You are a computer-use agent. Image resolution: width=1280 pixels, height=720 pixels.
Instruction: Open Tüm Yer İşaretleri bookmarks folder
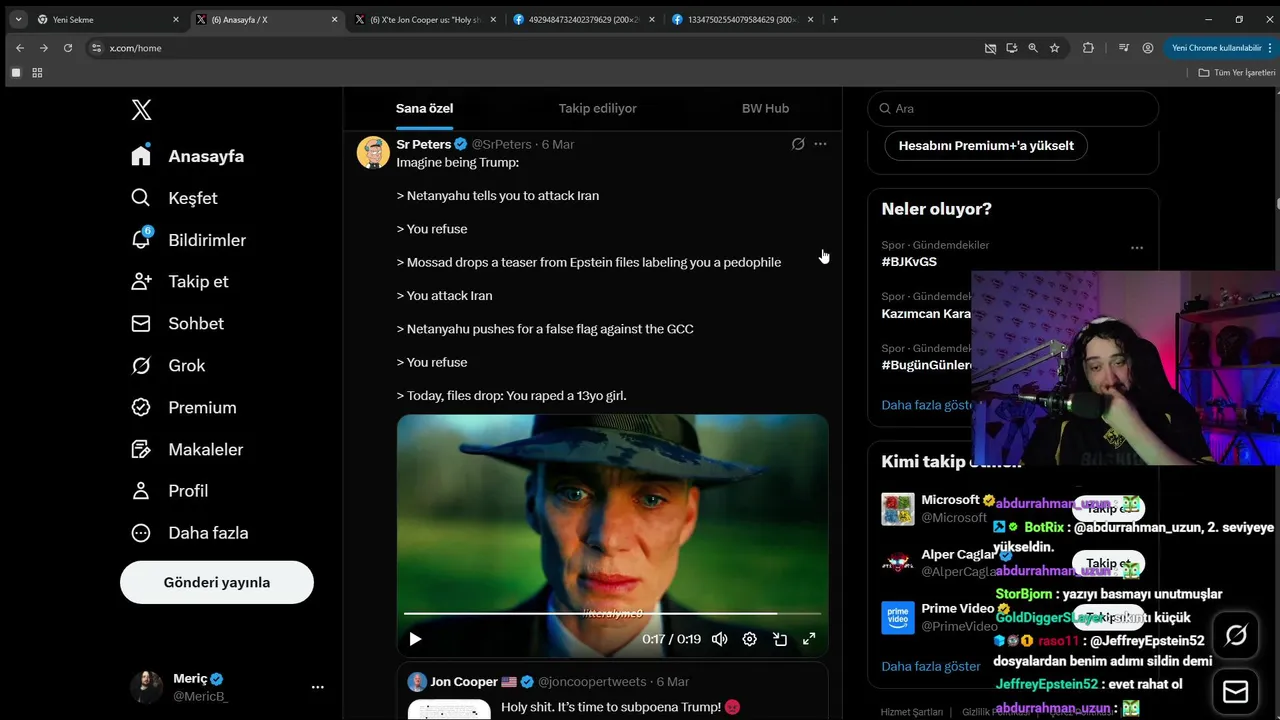tap(1237, 72)
